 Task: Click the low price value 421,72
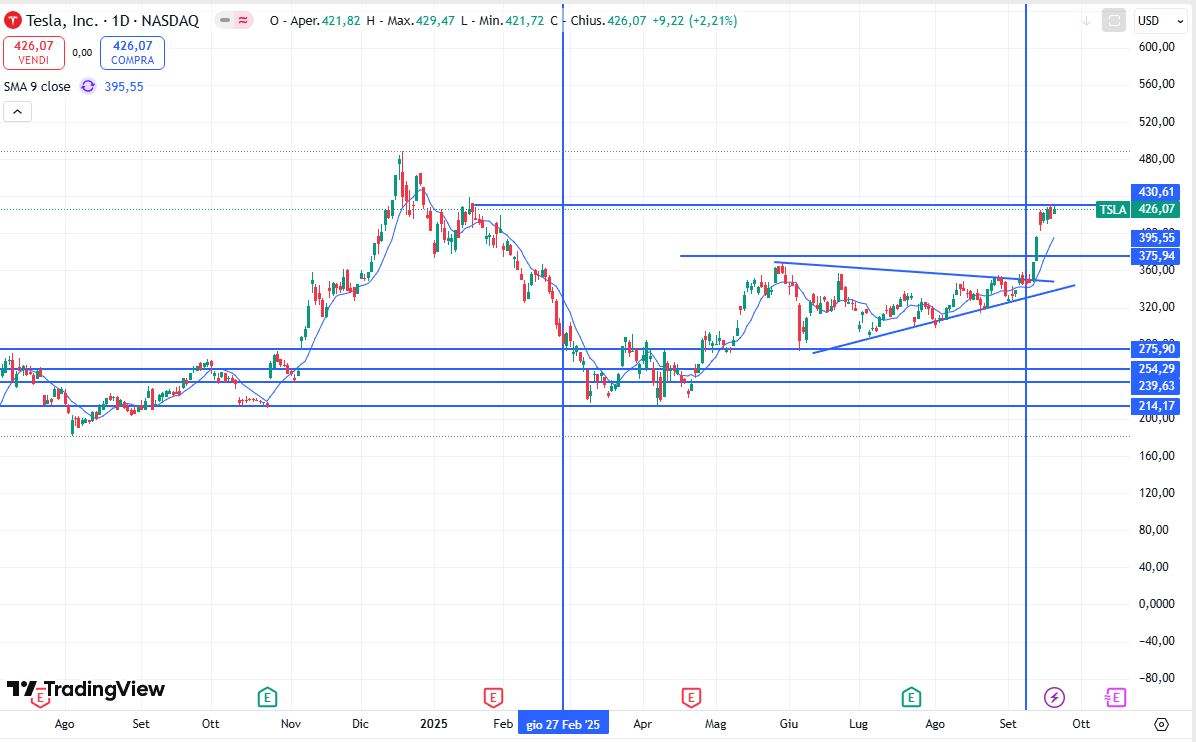coord(525,21)
